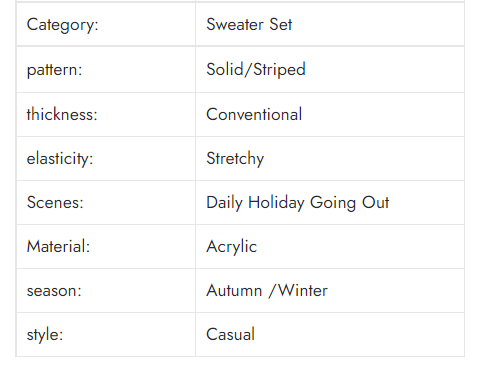501x371 pixels.
Task: Click the word Set in Category row
Action: click(281, 24)
